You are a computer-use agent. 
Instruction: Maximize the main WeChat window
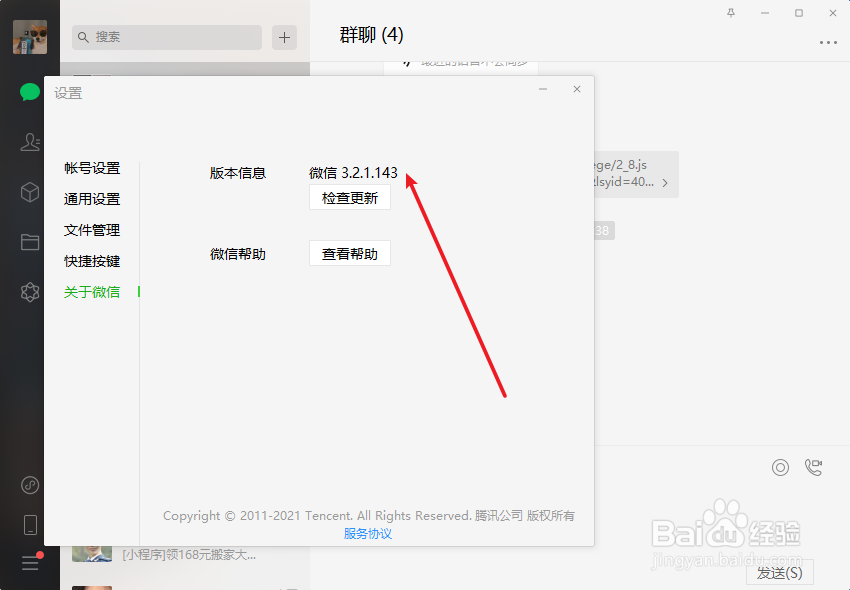click(799, 13)
